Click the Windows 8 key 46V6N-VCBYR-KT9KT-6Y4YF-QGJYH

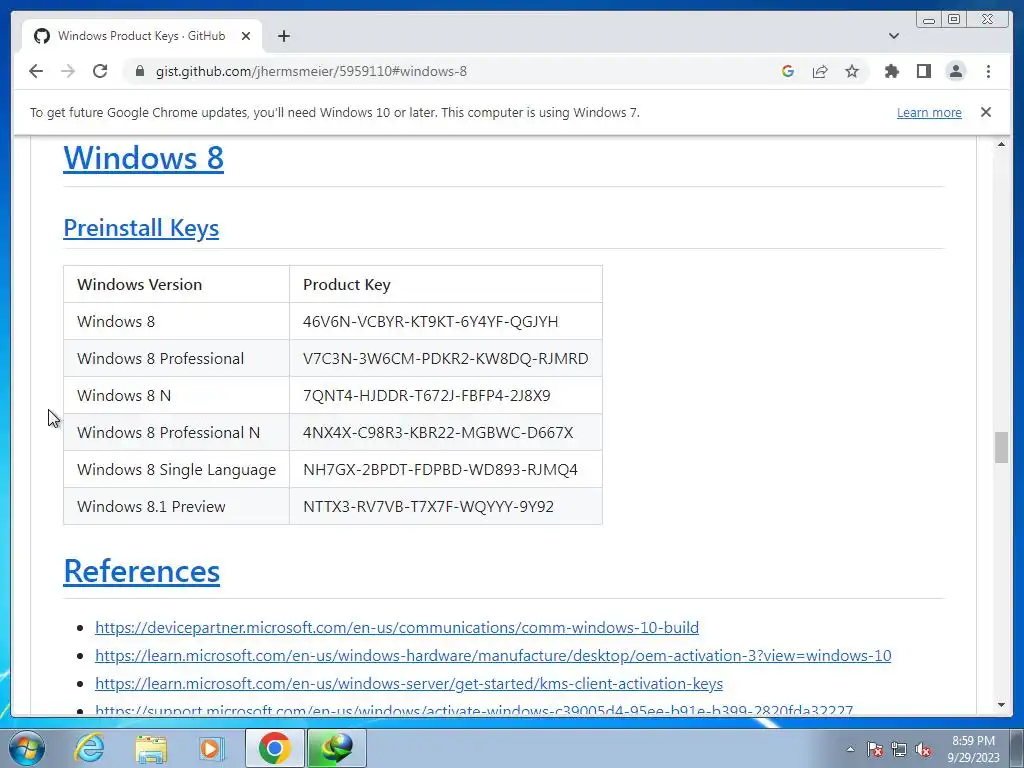tap(430, 321)
